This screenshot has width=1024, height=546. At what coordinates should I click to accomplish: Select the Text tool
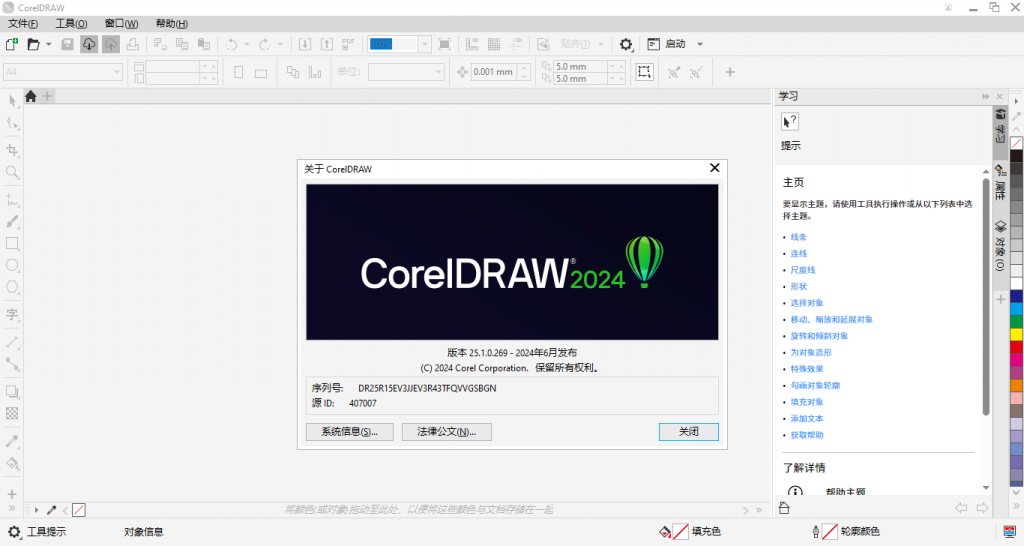coord(12,314)
